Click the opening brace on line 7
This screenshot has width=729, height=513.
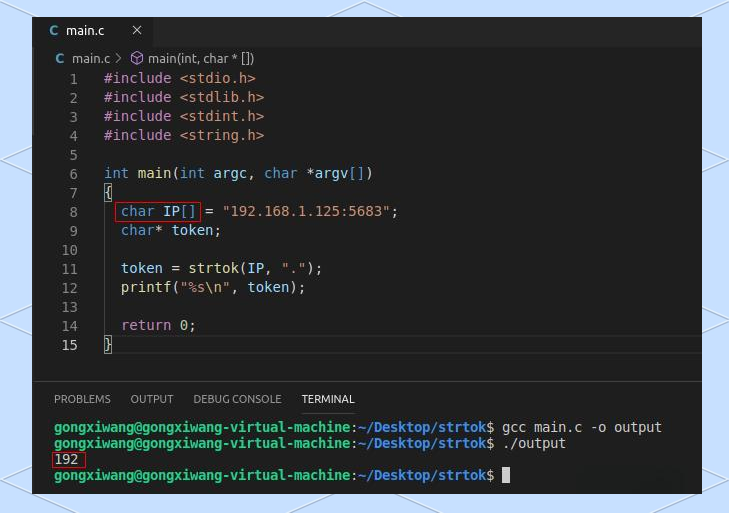pos(108,193)
